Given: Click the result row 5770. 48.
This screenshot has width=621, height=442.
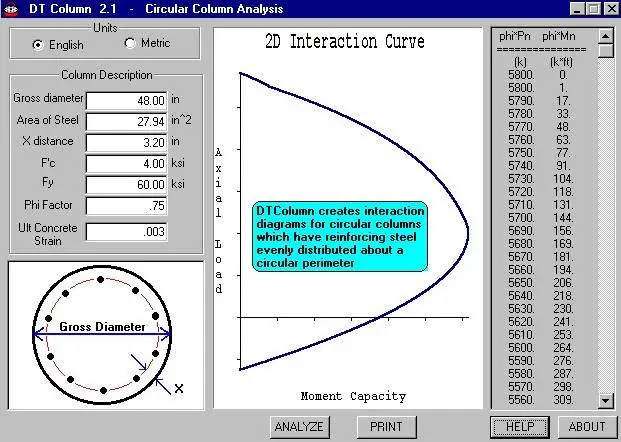Looking at the screenshot, I should point(540,127).
